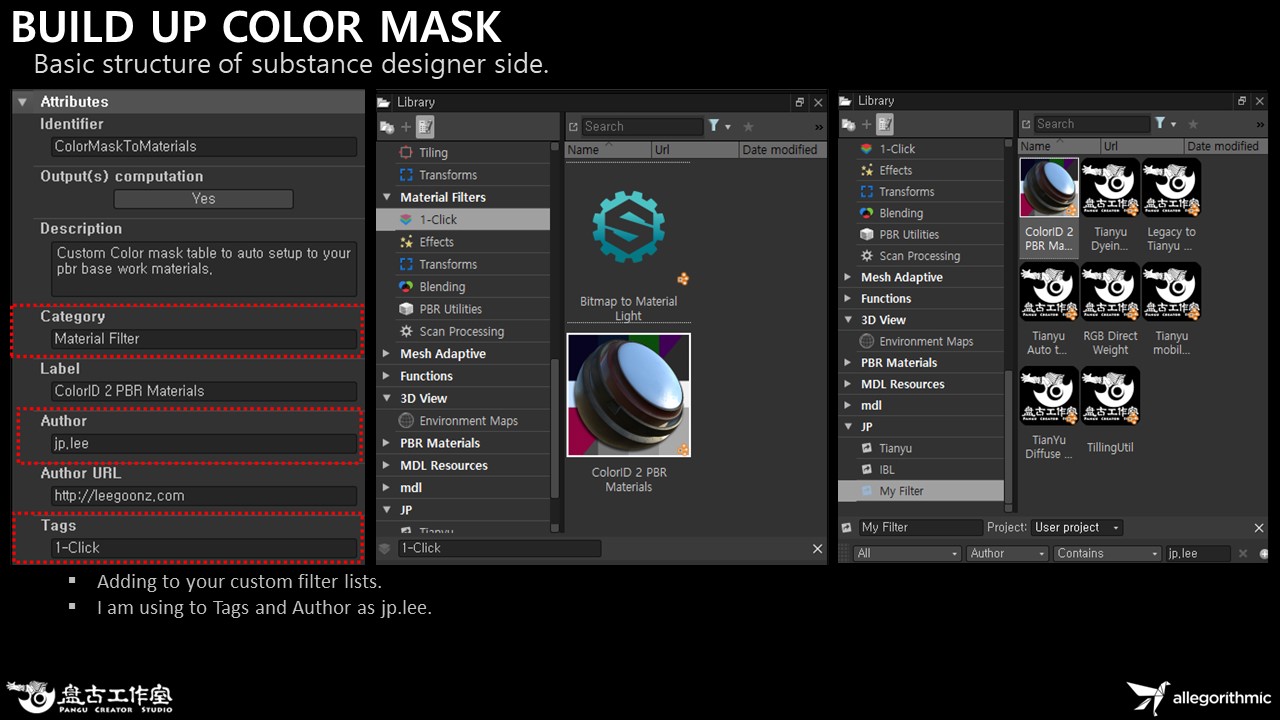Open Effects under Material Filters, middle Library

point(463,242)
